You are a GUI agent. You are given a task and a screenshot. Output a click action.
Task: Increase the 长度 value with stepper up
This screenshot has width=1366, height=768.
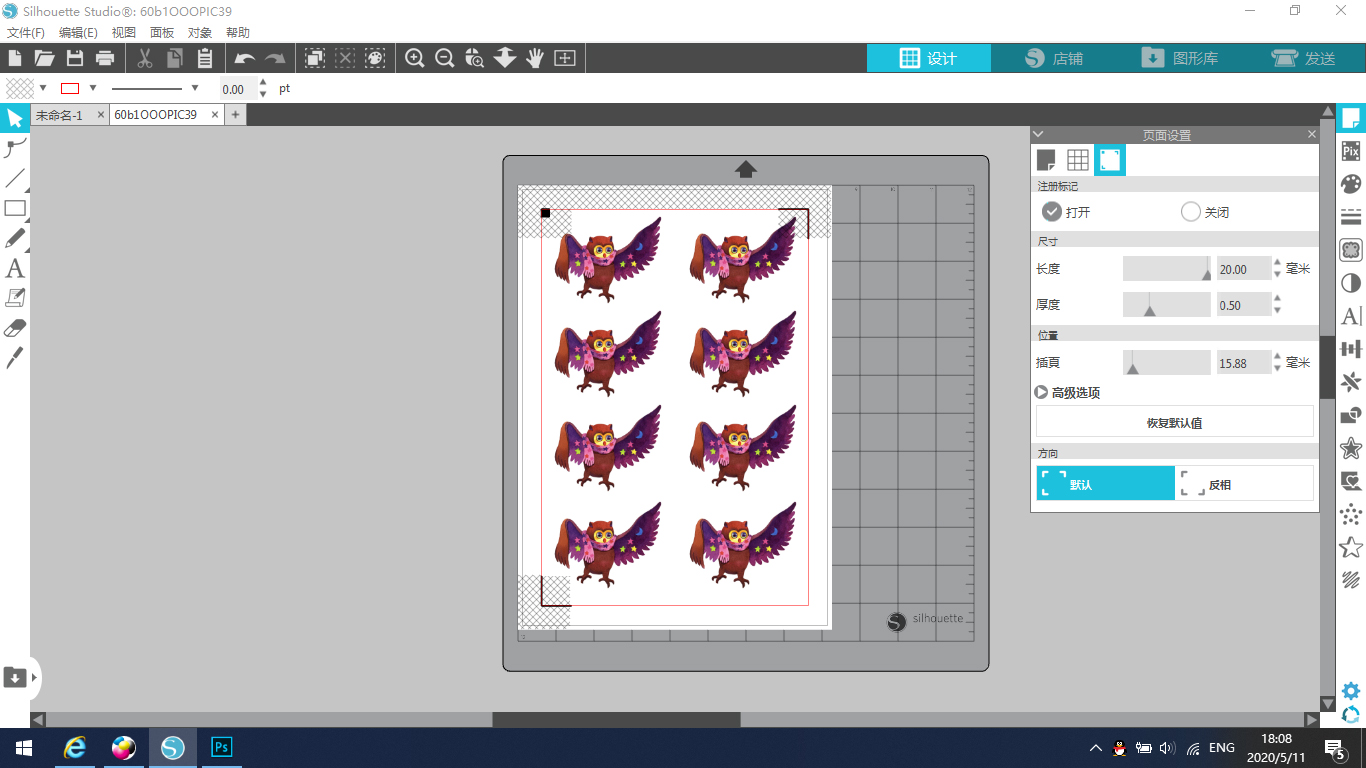tap(1277, 263)
